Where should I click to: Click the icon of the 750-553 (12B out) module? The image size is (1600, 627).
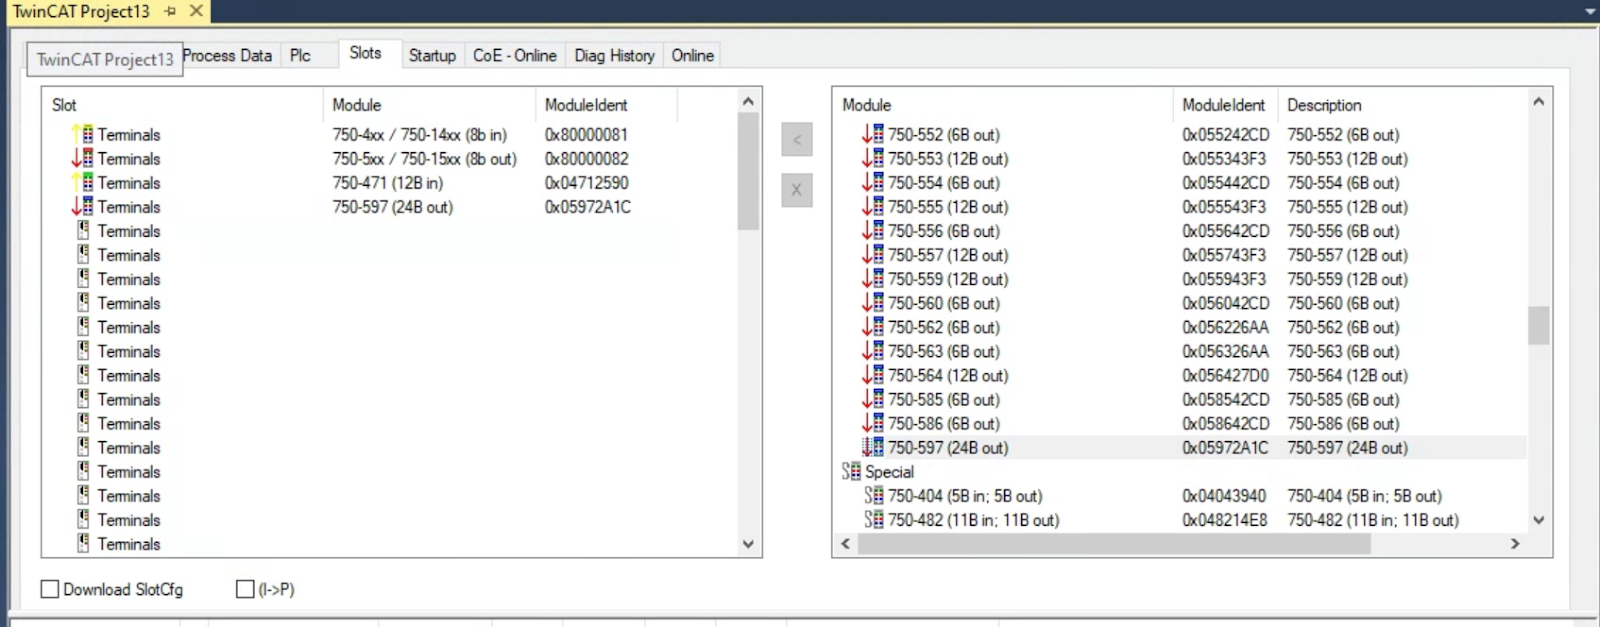873,158
